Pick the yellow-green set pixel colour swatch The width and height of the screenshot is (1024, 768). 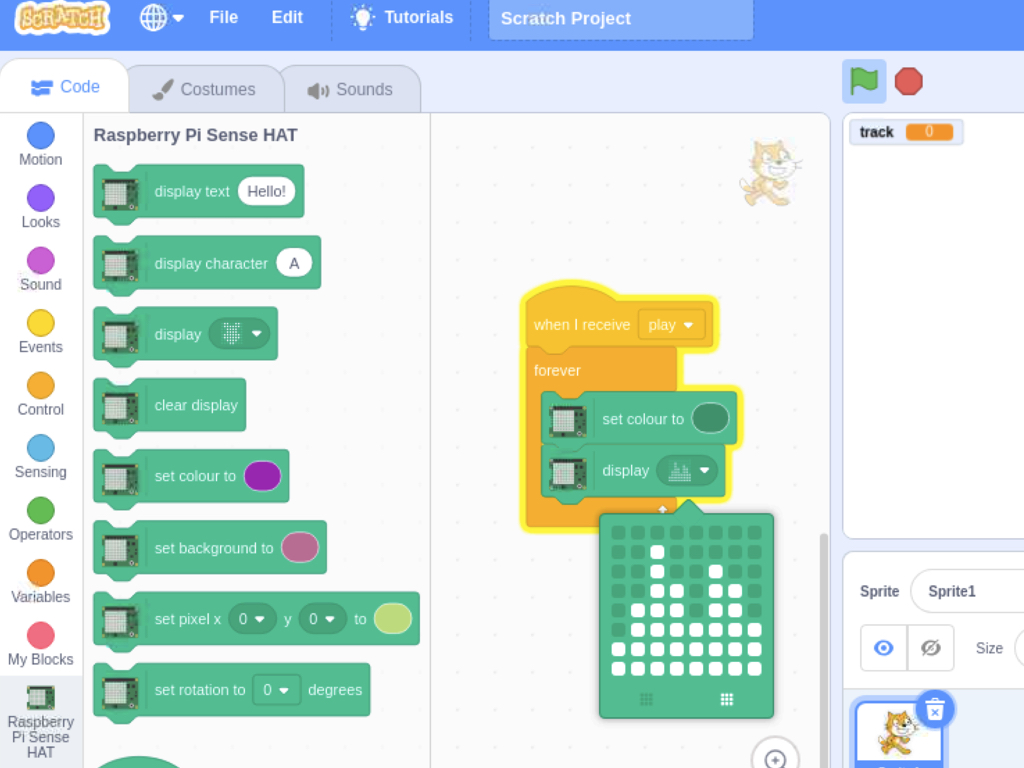click(x=392, y=618)
